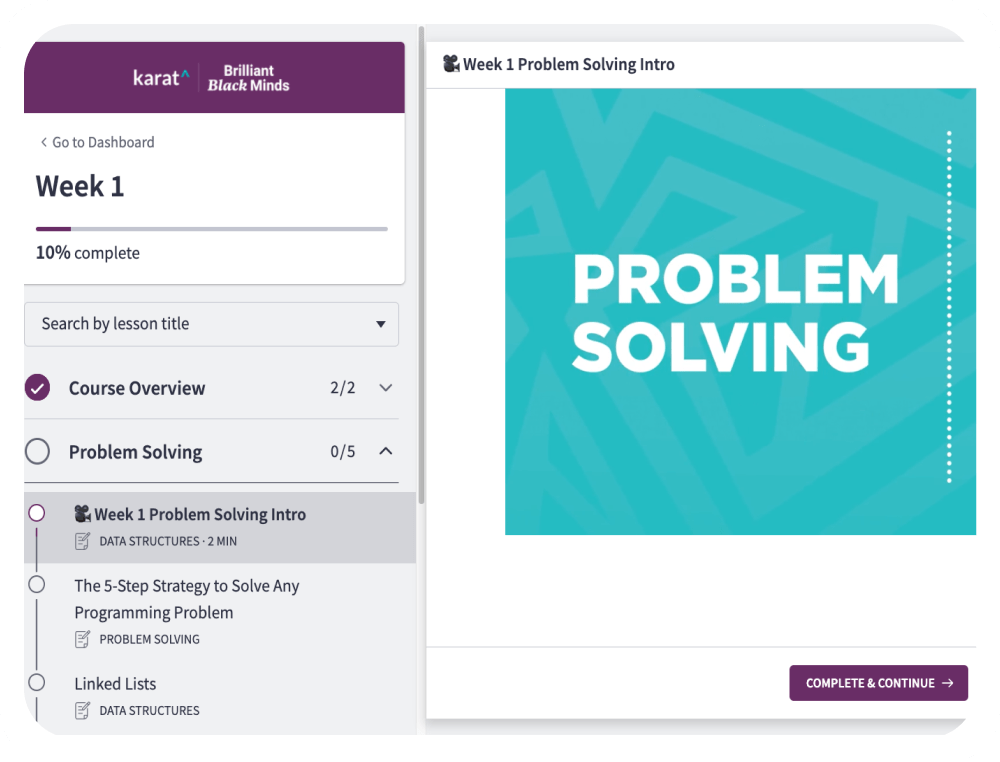1000x762 pixels.
Task: Toggle the Problem Solving section circle
Action: click(x=37, y=452)
